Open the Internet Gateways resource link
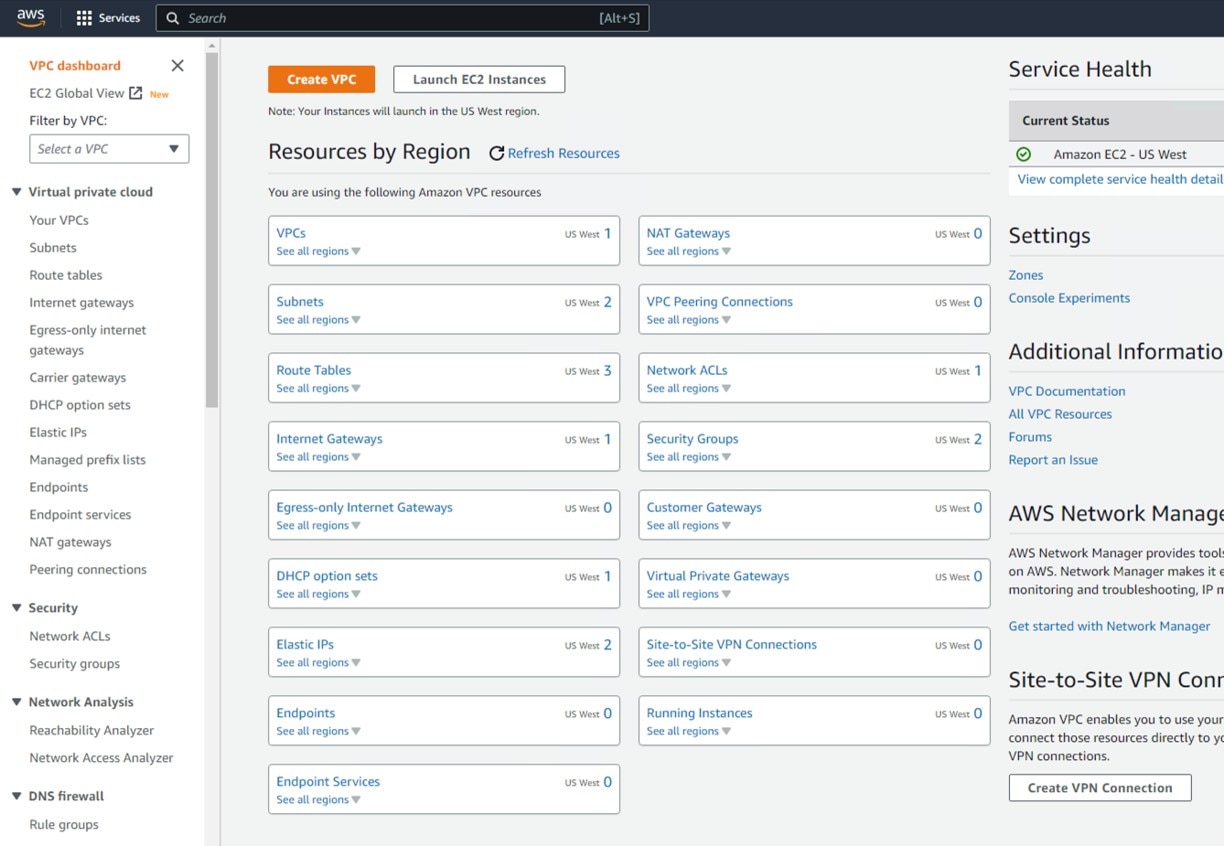1224x846 pixels. tap(329, 439)
